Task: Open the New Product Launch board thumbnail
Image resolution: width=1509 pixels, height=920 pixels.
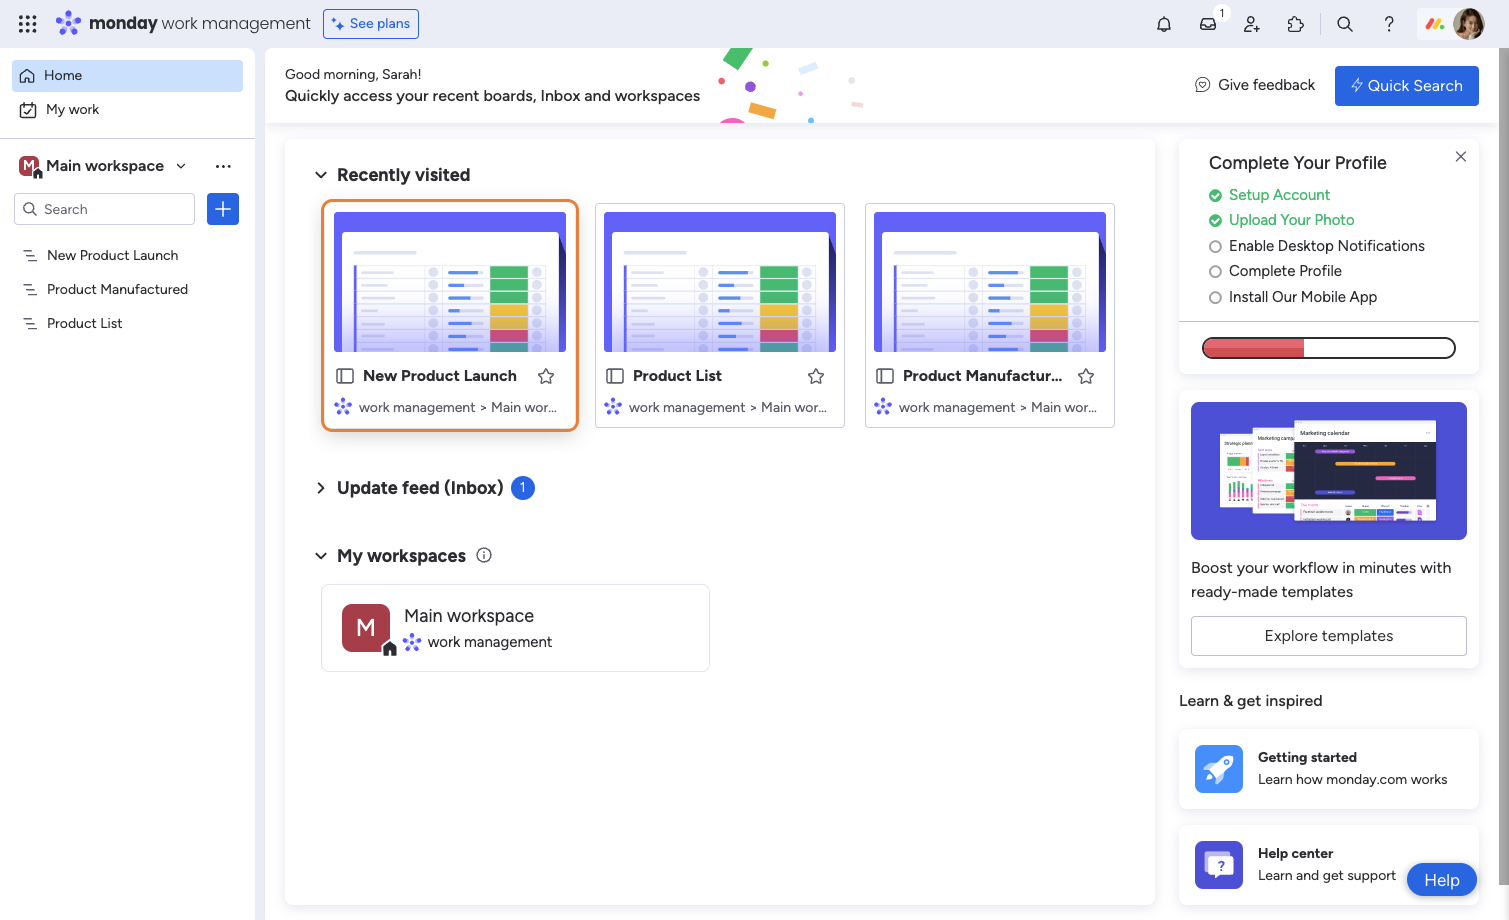Action: [450, 282]
